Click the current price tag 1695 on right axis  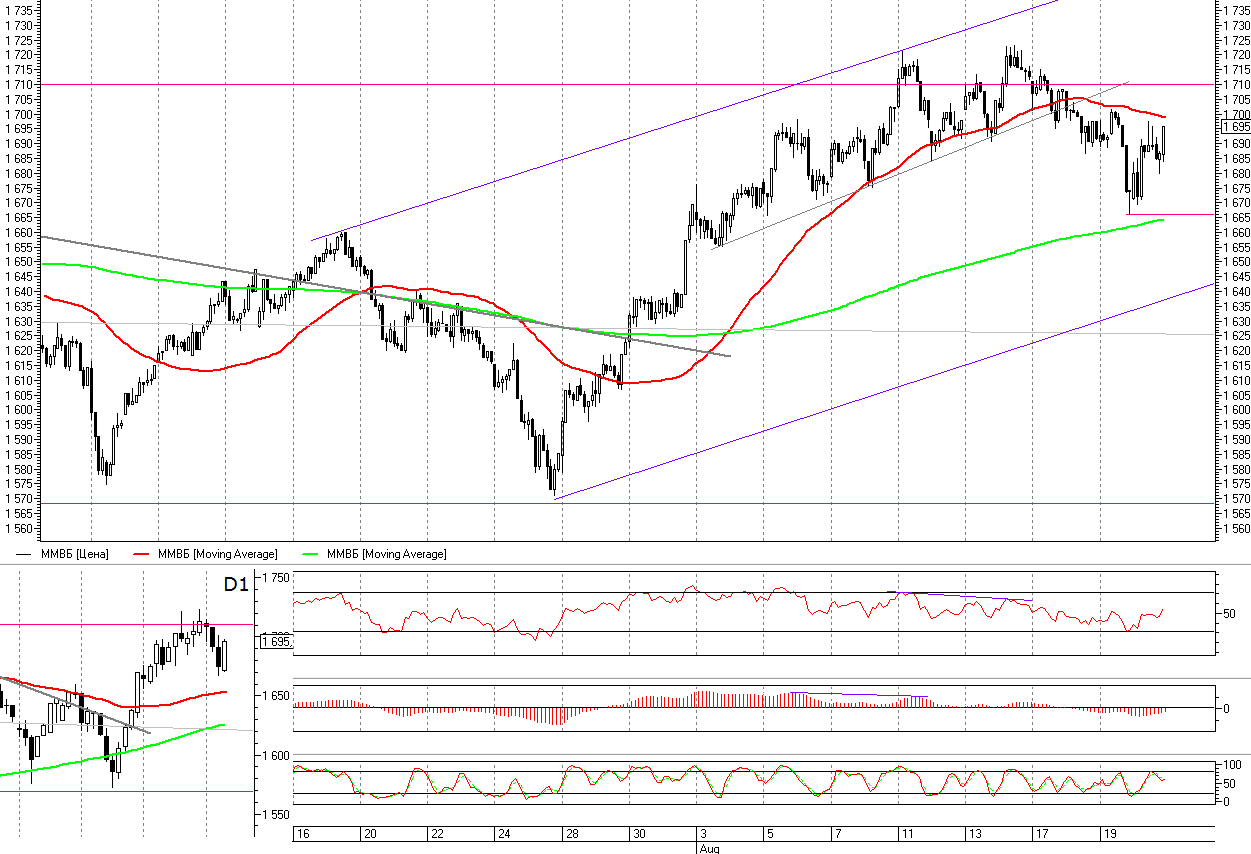[x=1235, y=127]
